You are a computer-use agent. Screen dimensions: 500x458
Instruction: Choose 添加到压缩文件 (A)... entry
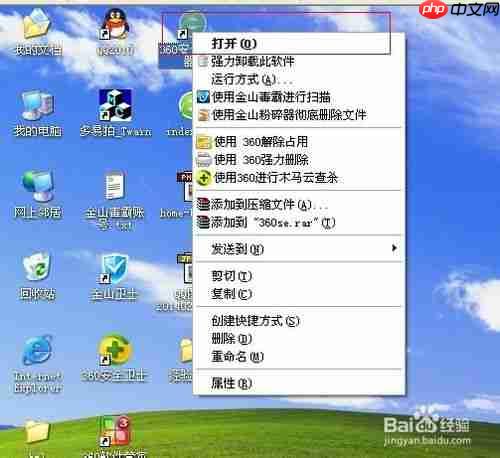coord(299,205)
